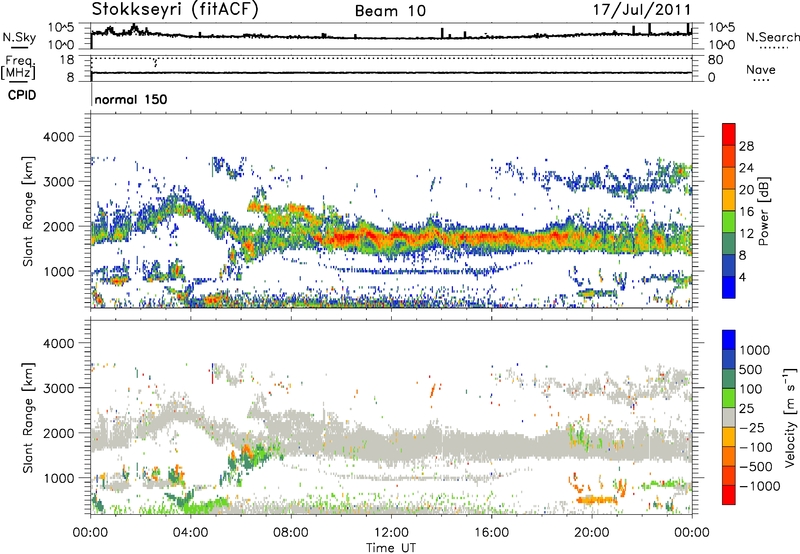Click the '12:00' time axis label
The width and height of the screenshot is (800, 554).
[391, 533]
